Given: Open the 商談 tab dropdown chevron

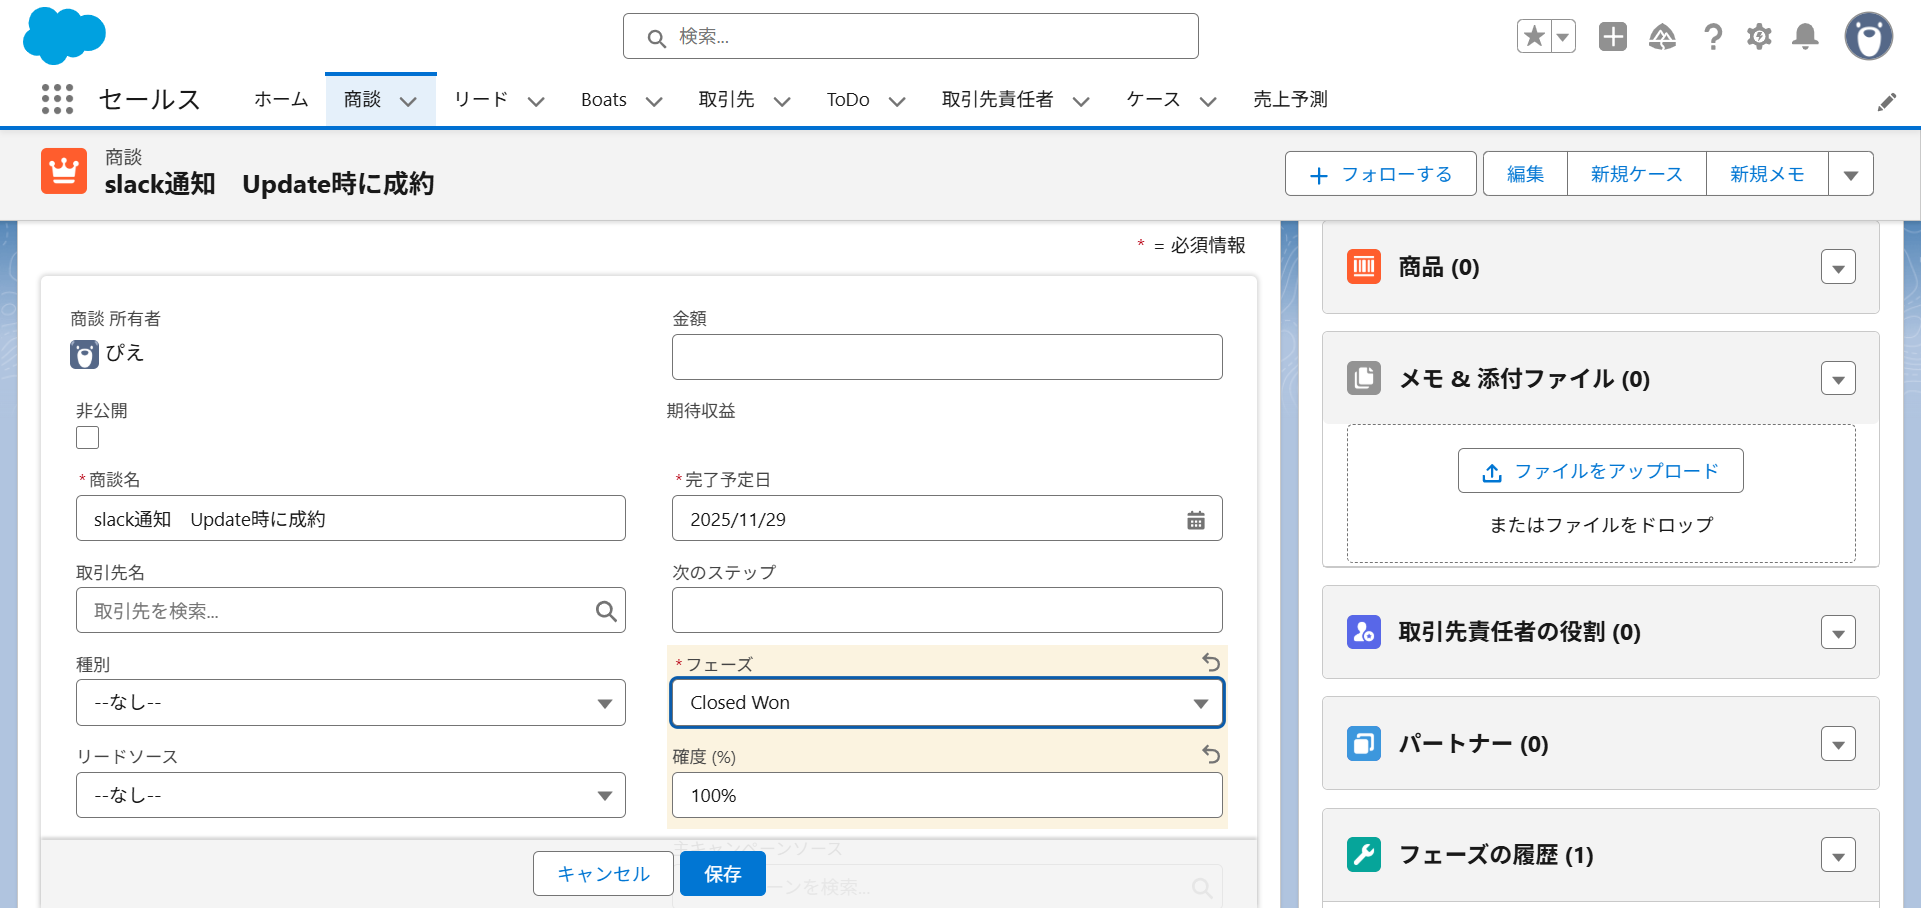Looking at the screenshot, I should click(x=408, y=101).
